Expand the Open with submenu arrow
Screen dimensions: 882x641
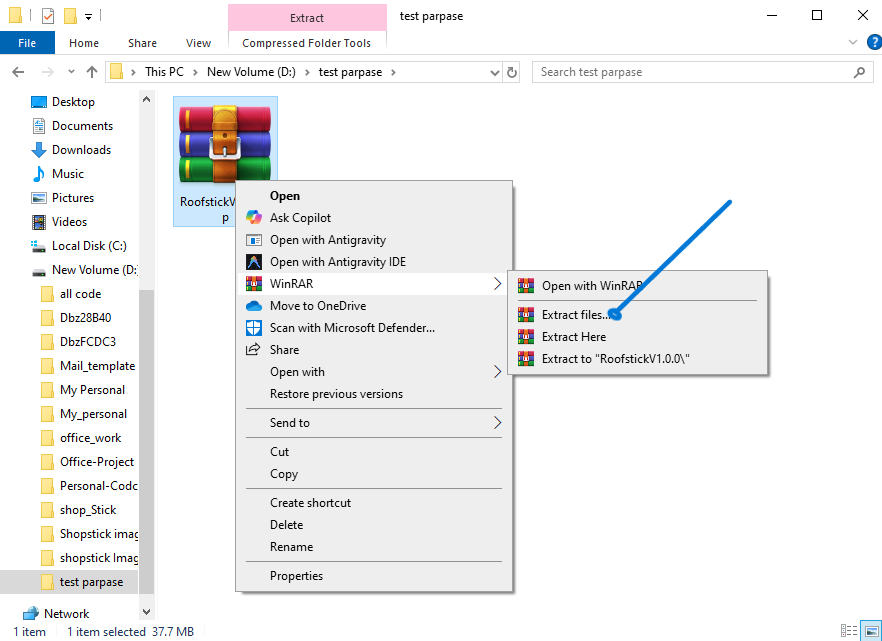tap(497, 372)
